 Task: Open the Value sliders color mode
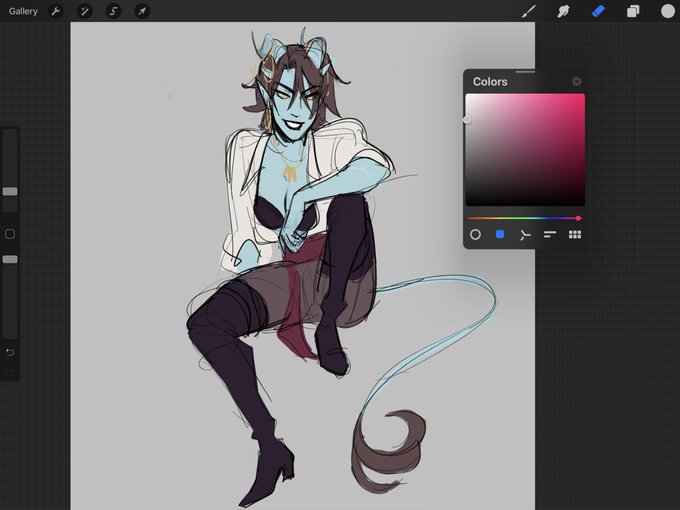[x=549, y=235]
